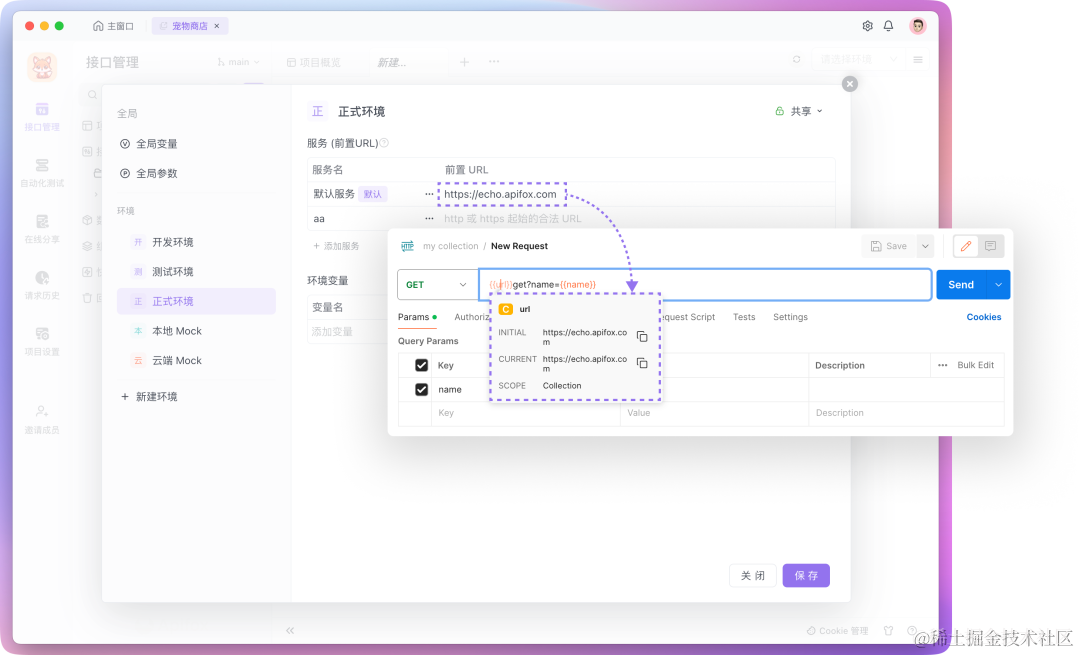Click 保存 button in dialog
The width and height of the screenshot is (1080, 655).
click(x=806, y=576)
